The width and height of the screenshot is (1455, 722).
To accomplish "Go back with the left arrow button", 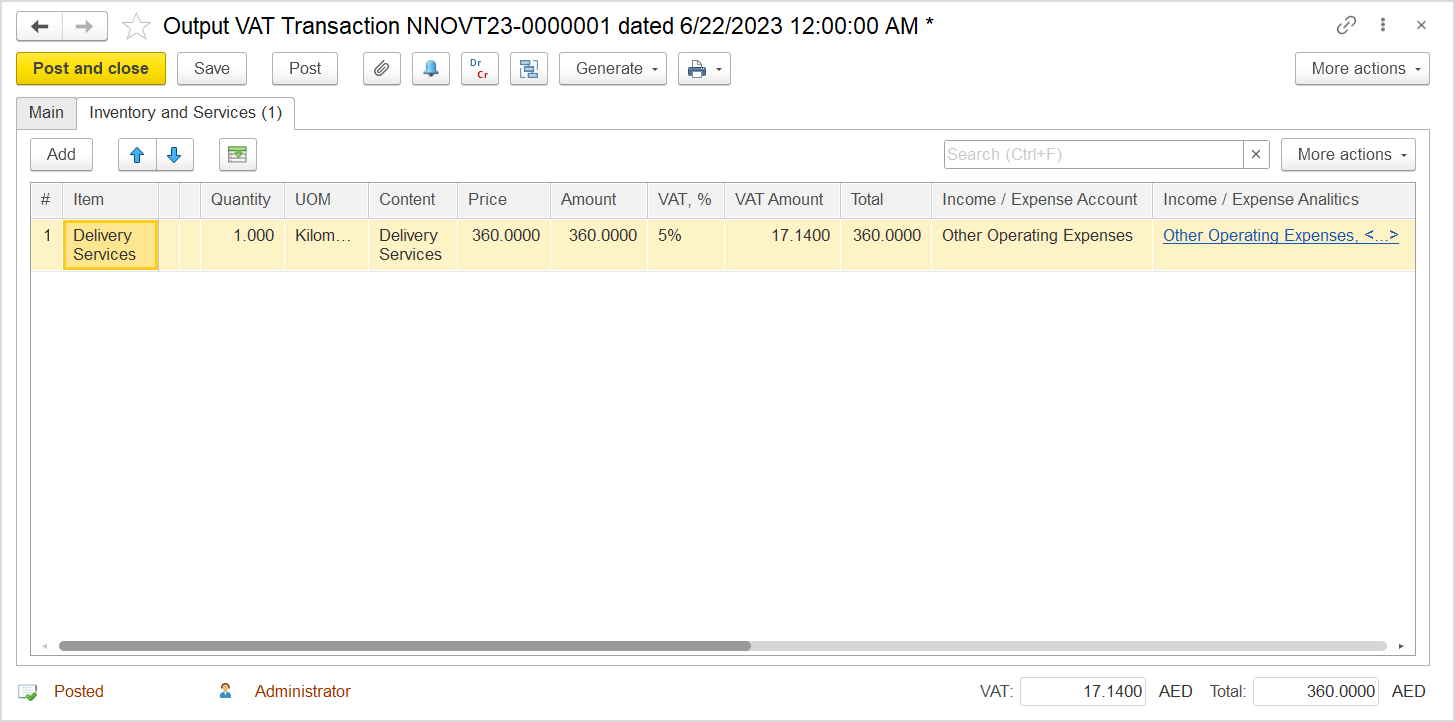I will (39, 26).
